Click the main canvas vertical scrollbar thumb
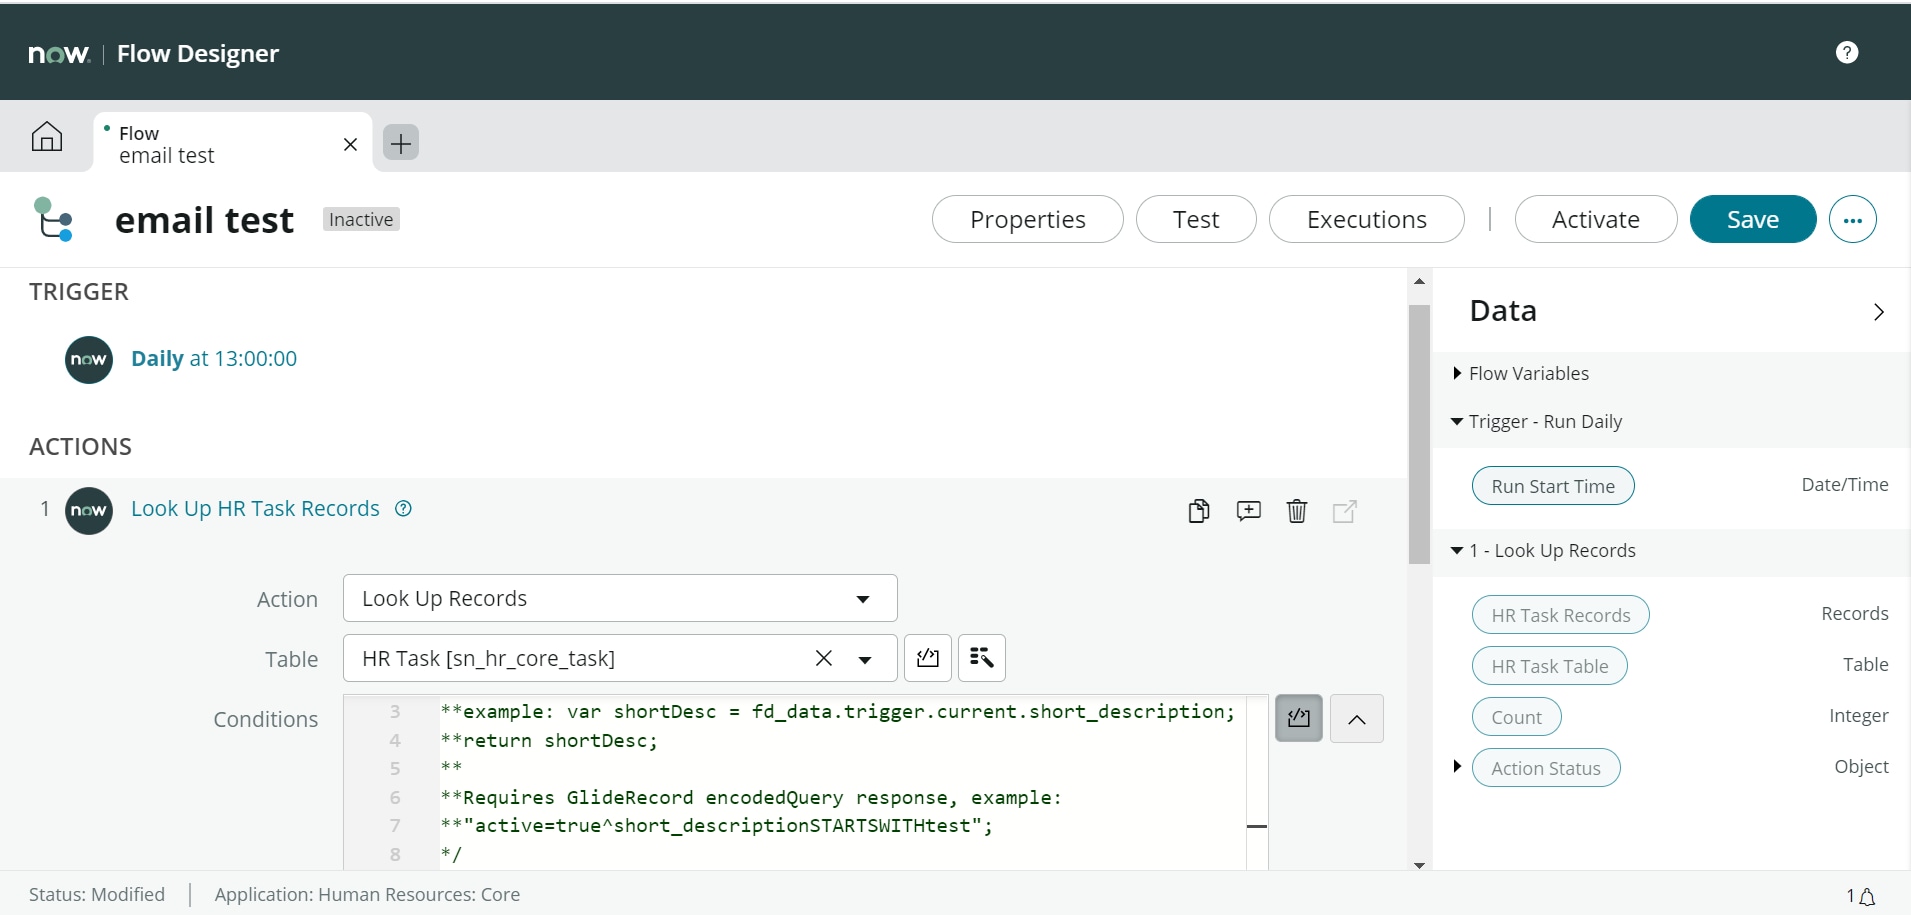This screenshot has height=915, width=1911. 1419,434
